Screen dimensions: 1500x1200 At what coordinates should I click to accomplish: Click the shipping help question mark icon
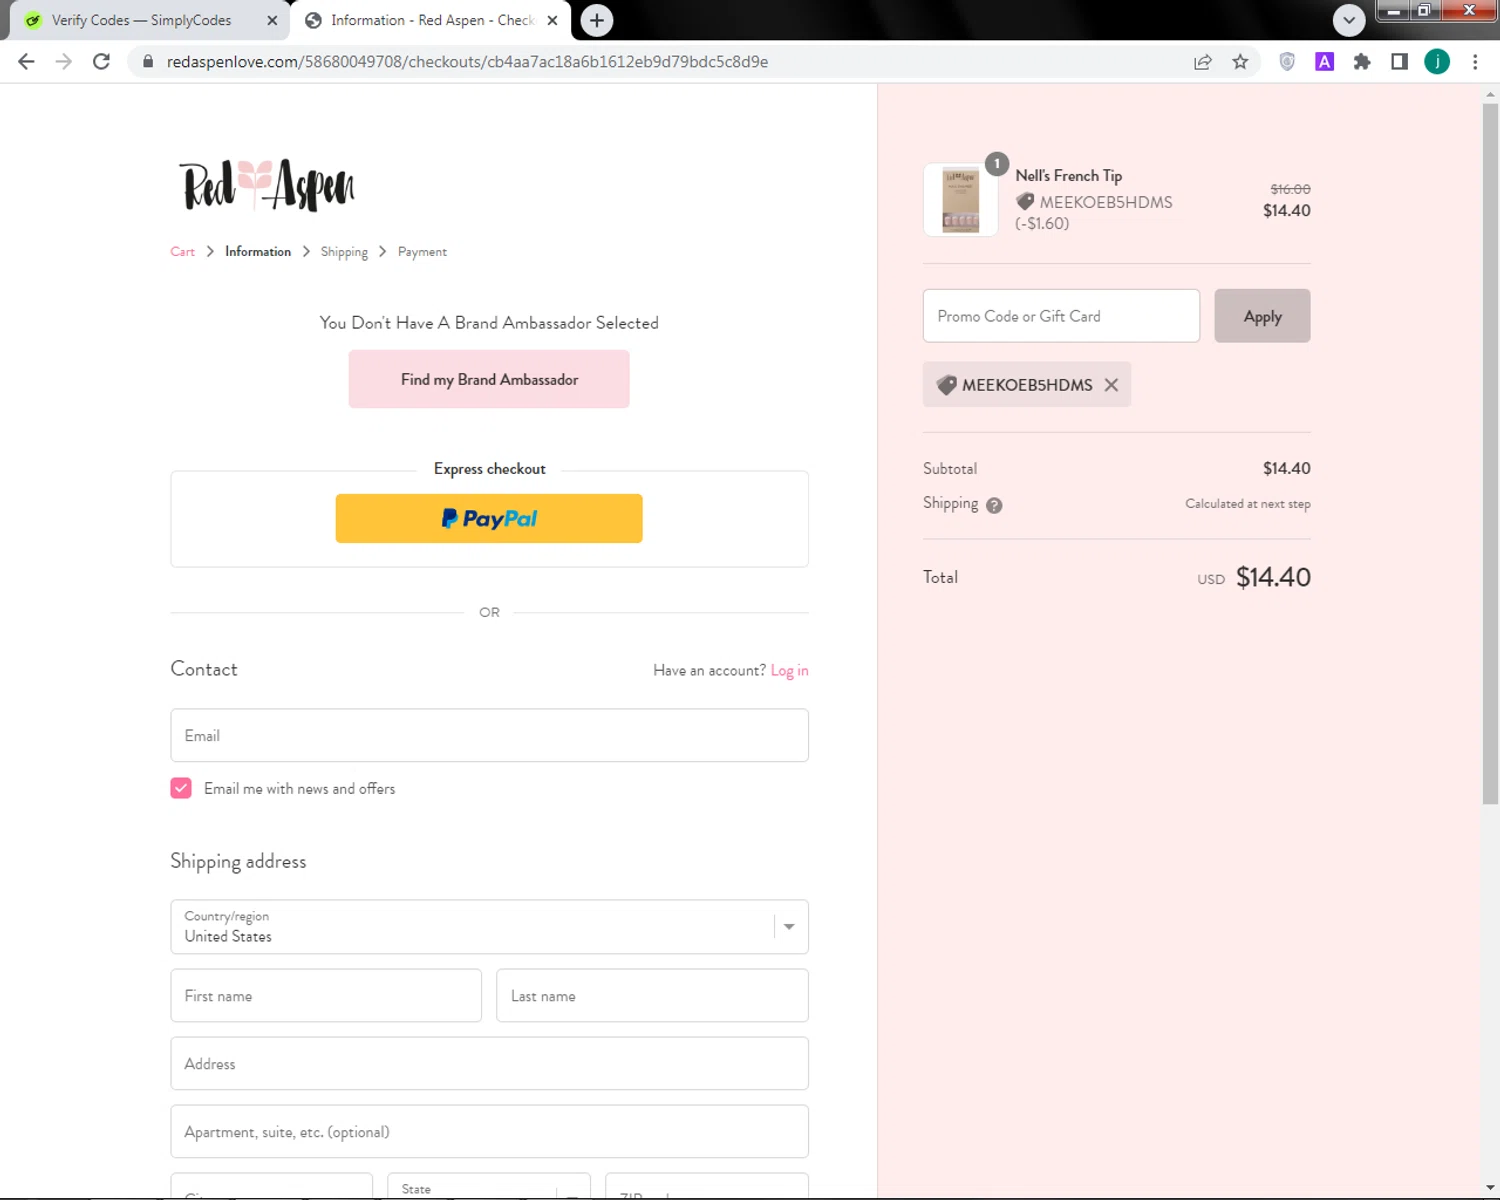tap(994, 505)
